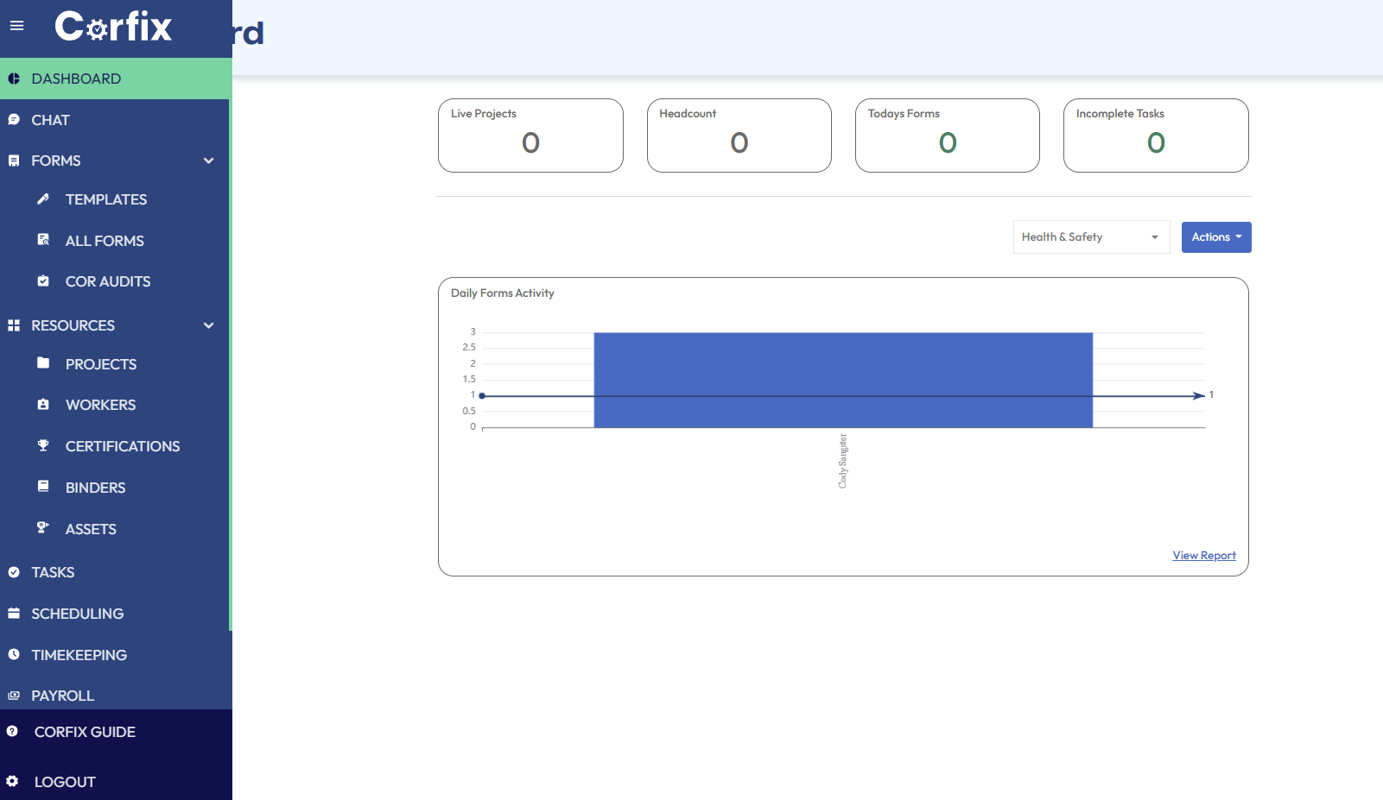Click the Timekeeping clock icon
Screen dimensions: 1383x800
coord(14,654)
